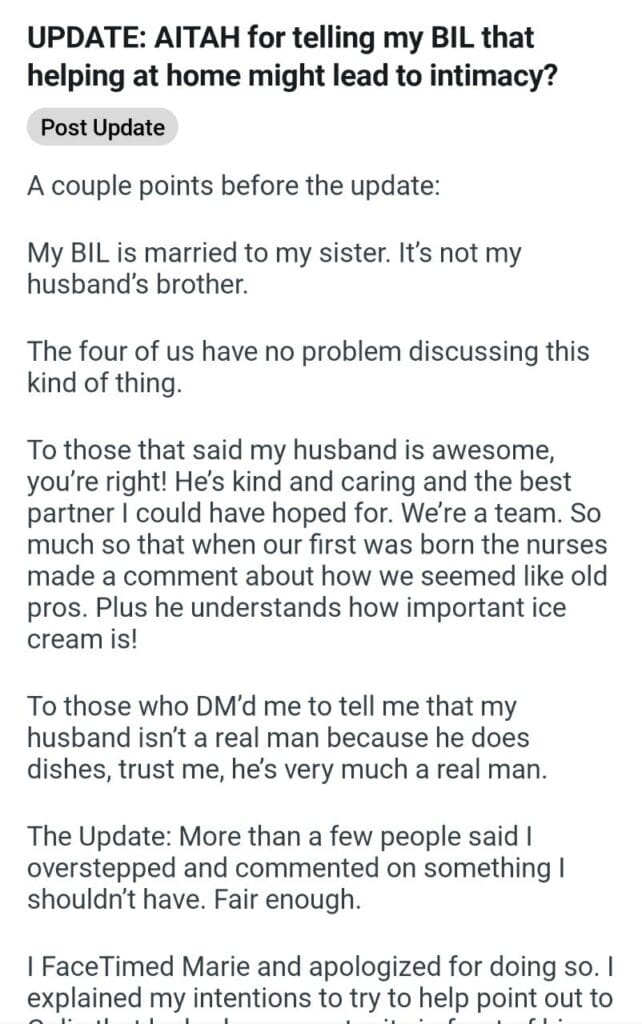Click the words "kind of thing."

pyautogui.click(x=104, y=383)
